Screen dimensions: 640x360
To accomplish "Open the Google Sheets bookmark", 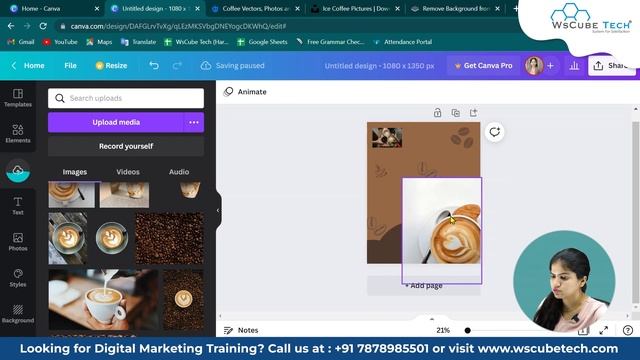I will click(262, 42).
